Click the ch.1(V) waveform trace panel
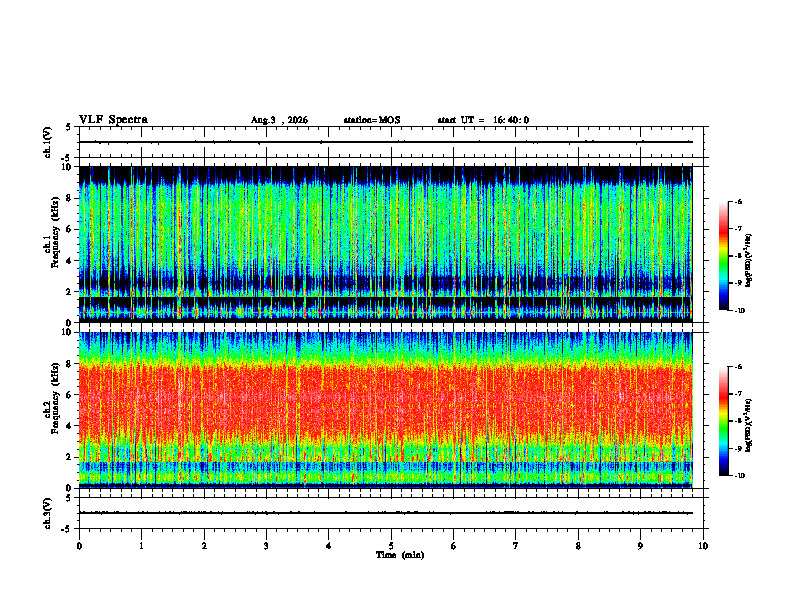The width and height of the screenshot is (792, 612). [x=391, y=142]
